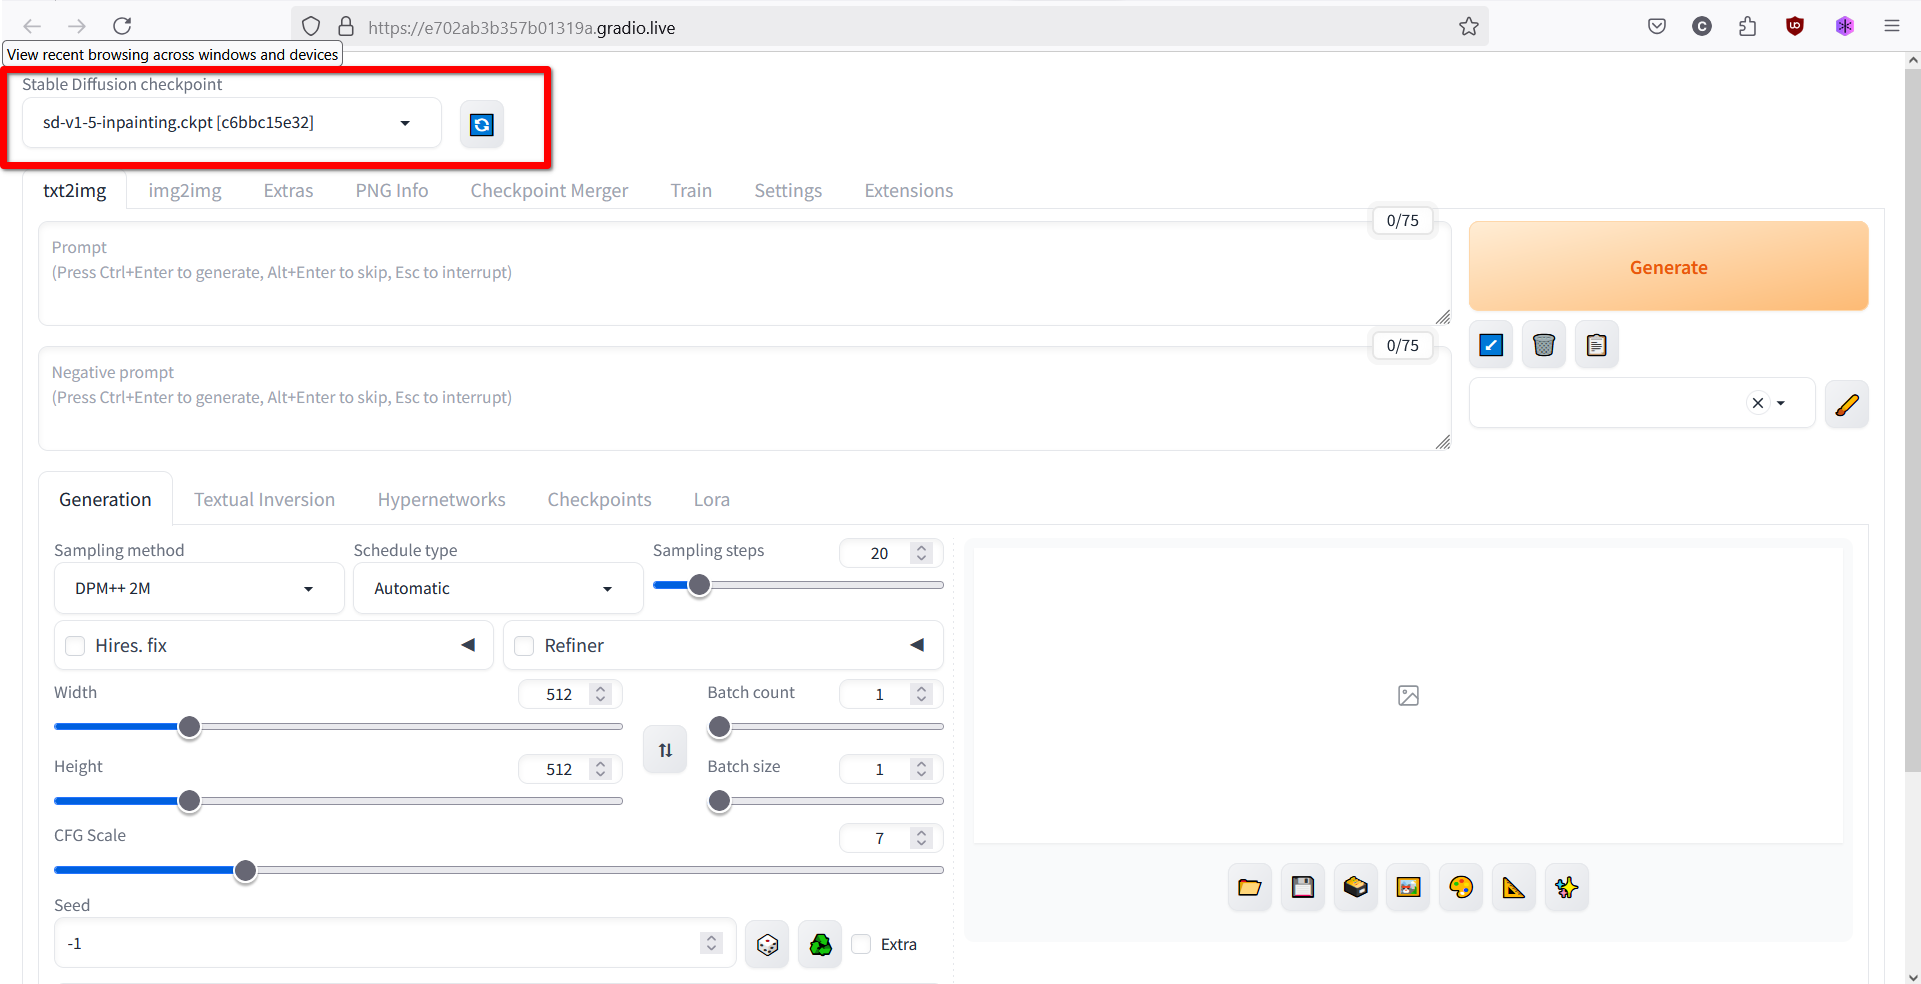Switch to the img2img tab
The height and width of the screenshot is (984, 1921).
tap(184, 190)
